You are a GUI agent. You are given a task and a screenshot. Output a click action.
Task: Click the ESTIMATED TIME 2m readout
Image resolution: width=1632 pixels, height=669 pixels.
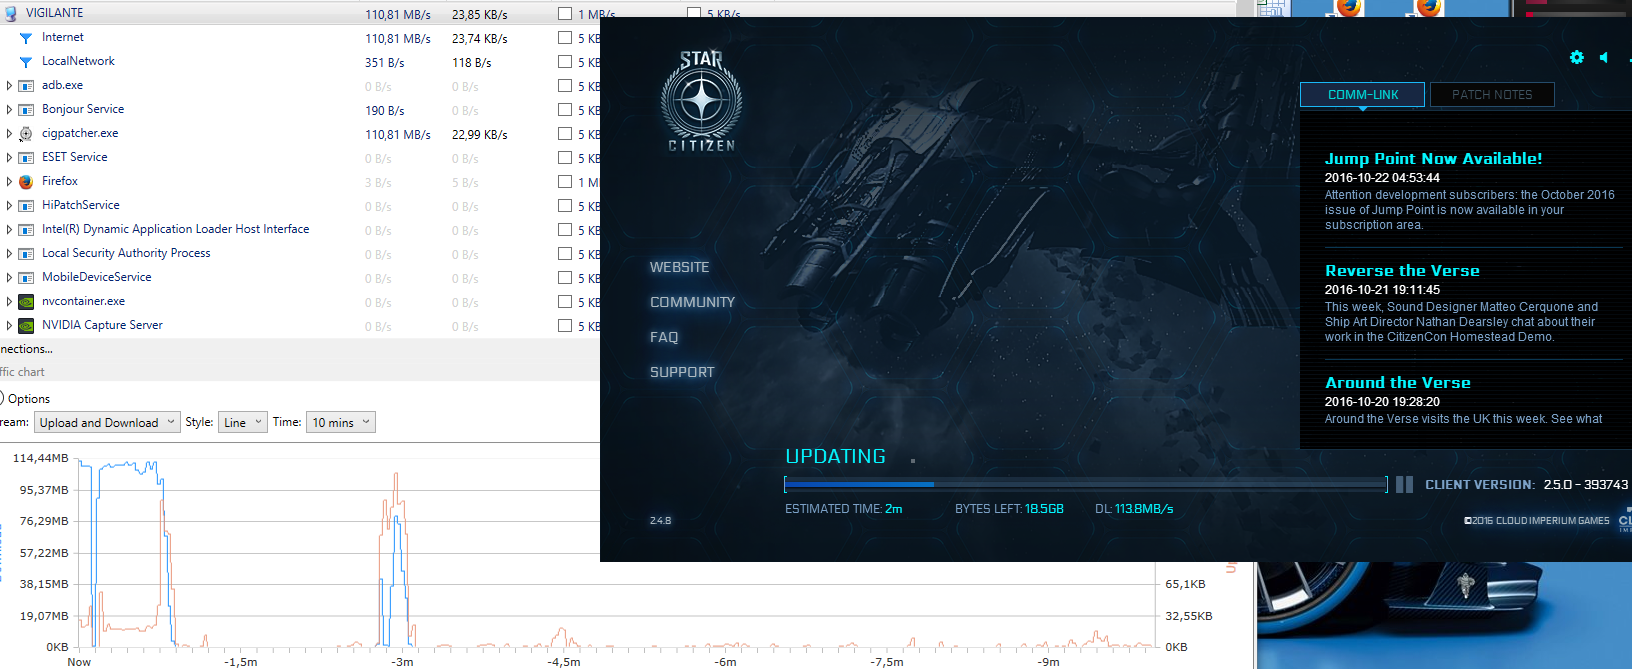pos(843,509)
